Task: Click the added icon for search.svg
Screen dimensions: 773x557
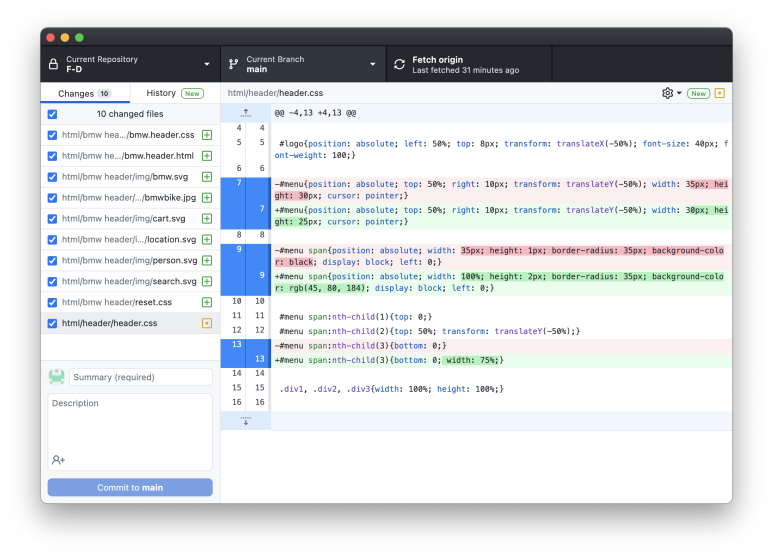Action: [207, 281]
